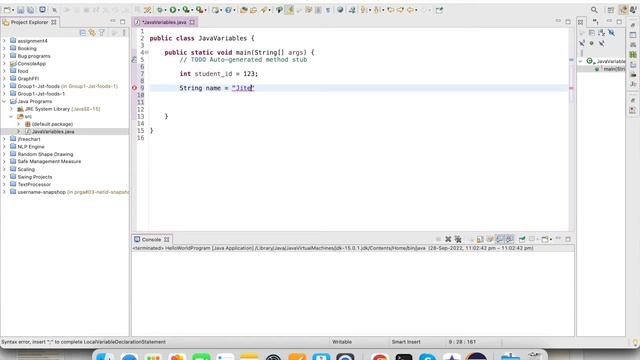This screenshot has height=360, width=640.
Task: Toggle Block Selection mode icon
Action: 318,10
